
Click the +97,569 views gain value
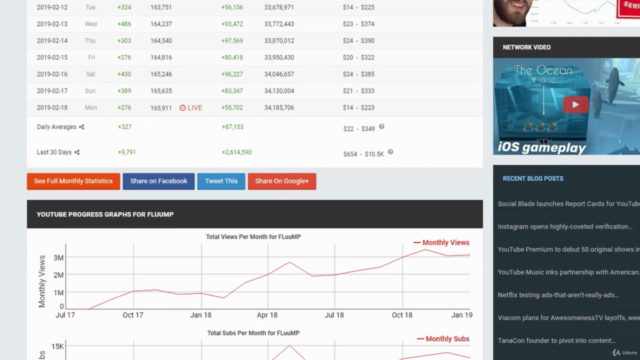[232, 41]
